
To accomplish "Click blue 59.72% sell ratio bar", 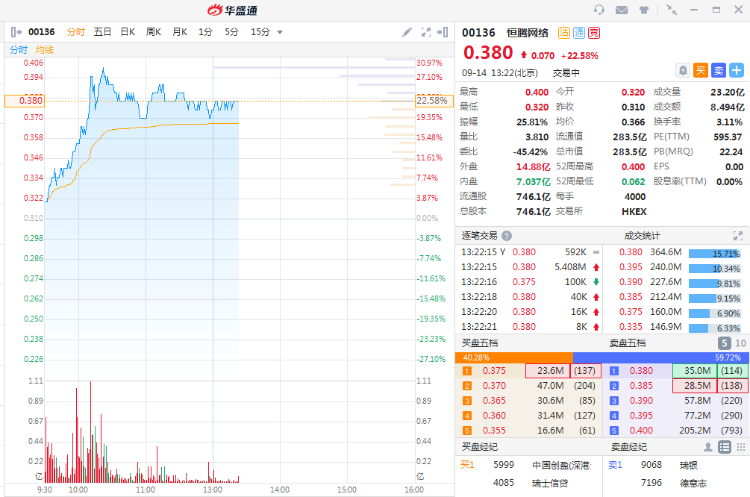I will pos(661,357).
